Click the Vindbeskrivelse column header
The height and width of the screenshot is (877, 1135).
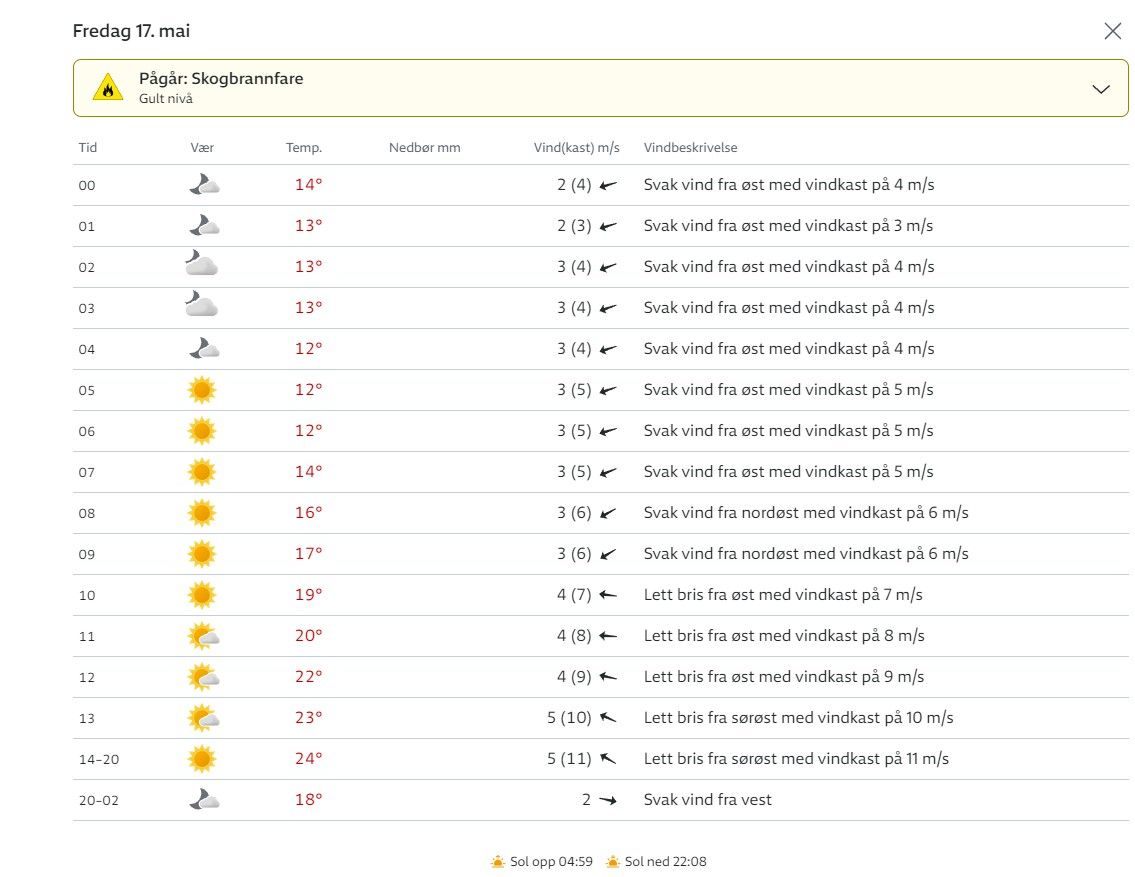tap(690, 148)
